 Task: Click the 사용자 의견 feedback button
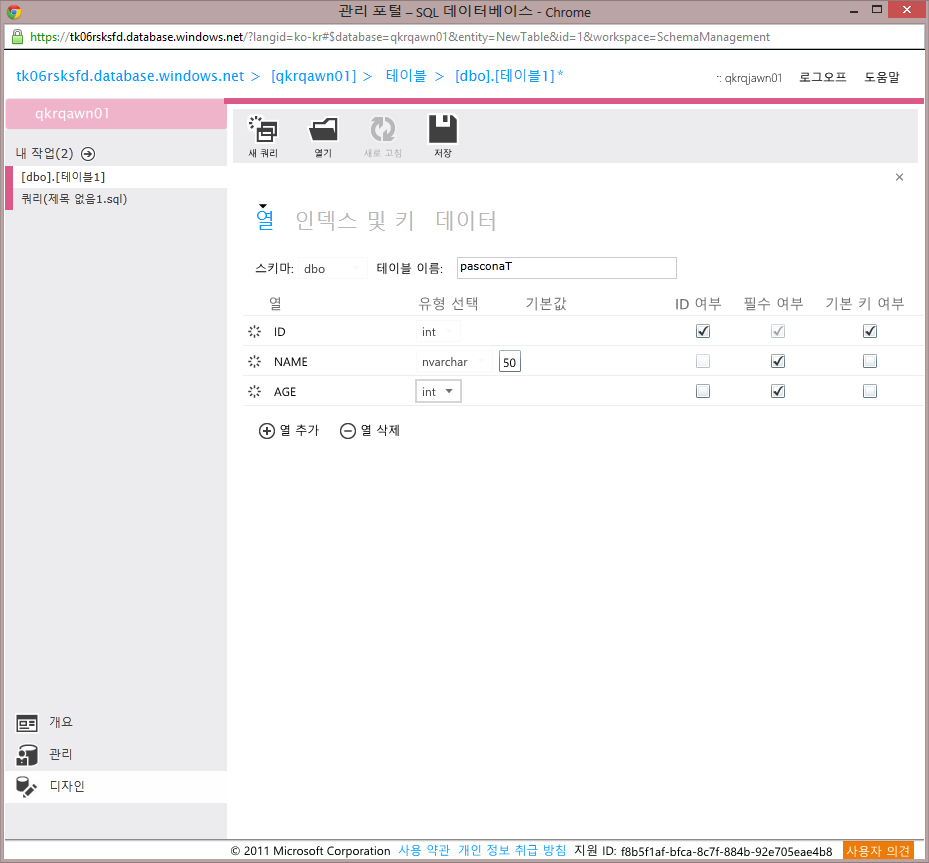coord(878,851)
